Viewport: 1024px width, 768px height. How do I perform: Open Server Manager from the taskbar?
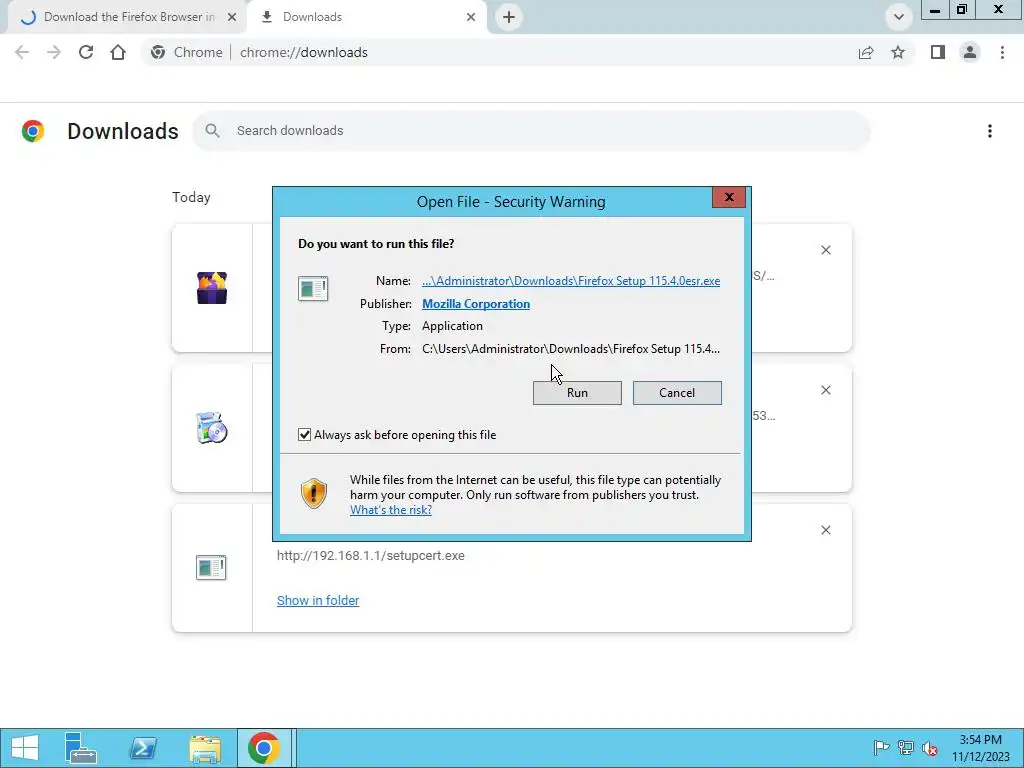point(80,748)
